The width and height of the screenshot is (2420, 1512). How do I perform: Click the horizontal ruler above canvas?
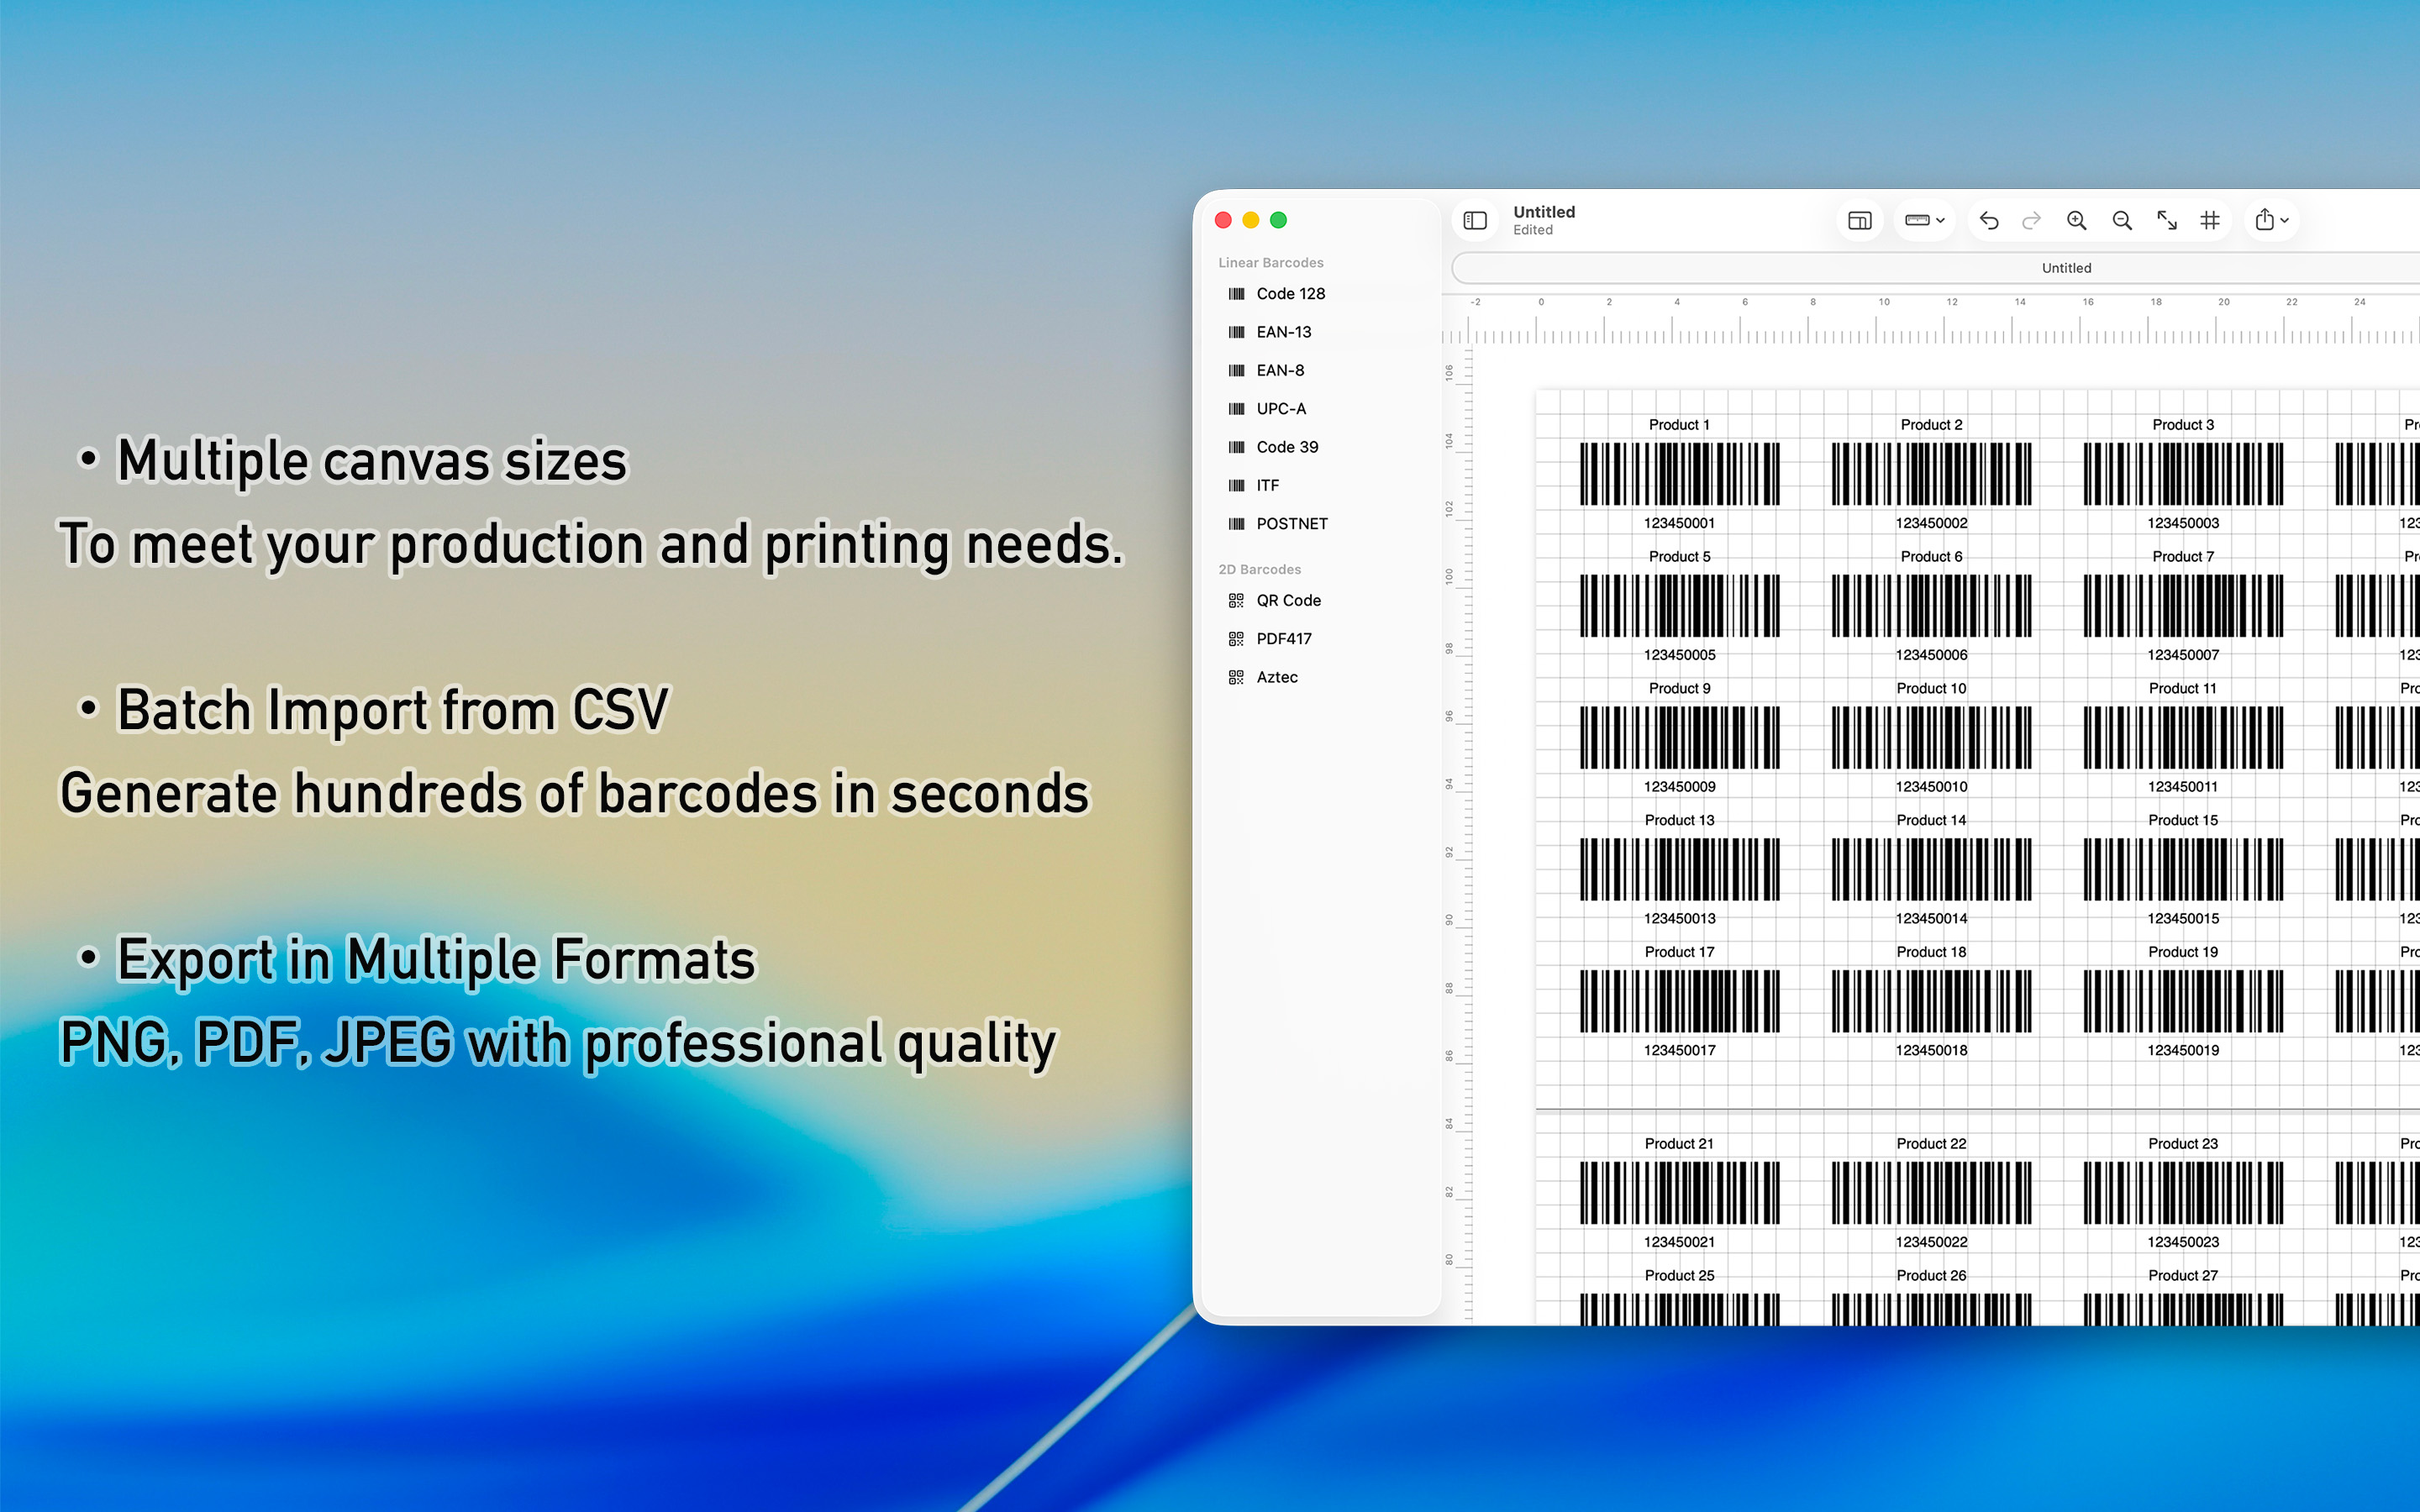coord(1931,320)
